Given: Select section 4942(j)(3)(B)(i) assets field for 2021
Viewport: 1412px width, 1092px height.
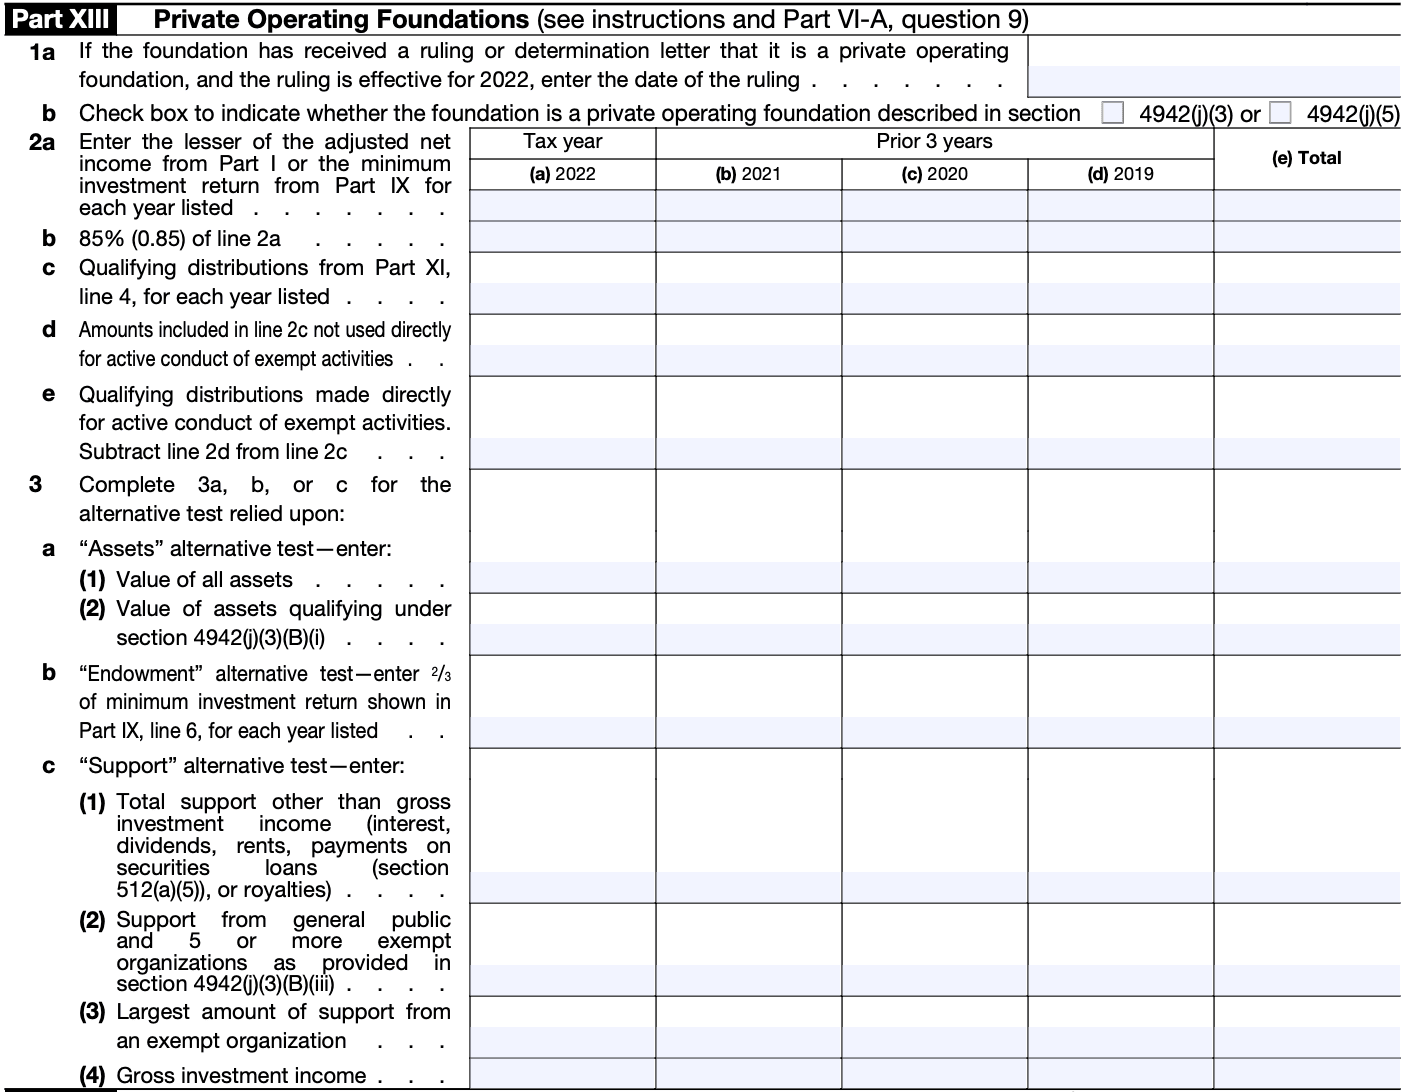Looking at the screenshot, I should point(748,638).
